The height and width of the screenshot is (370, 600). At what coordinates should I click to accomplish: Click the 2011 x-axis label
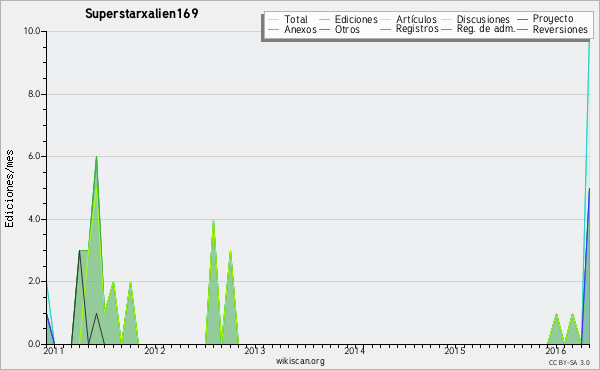click(x=54, y=351)
